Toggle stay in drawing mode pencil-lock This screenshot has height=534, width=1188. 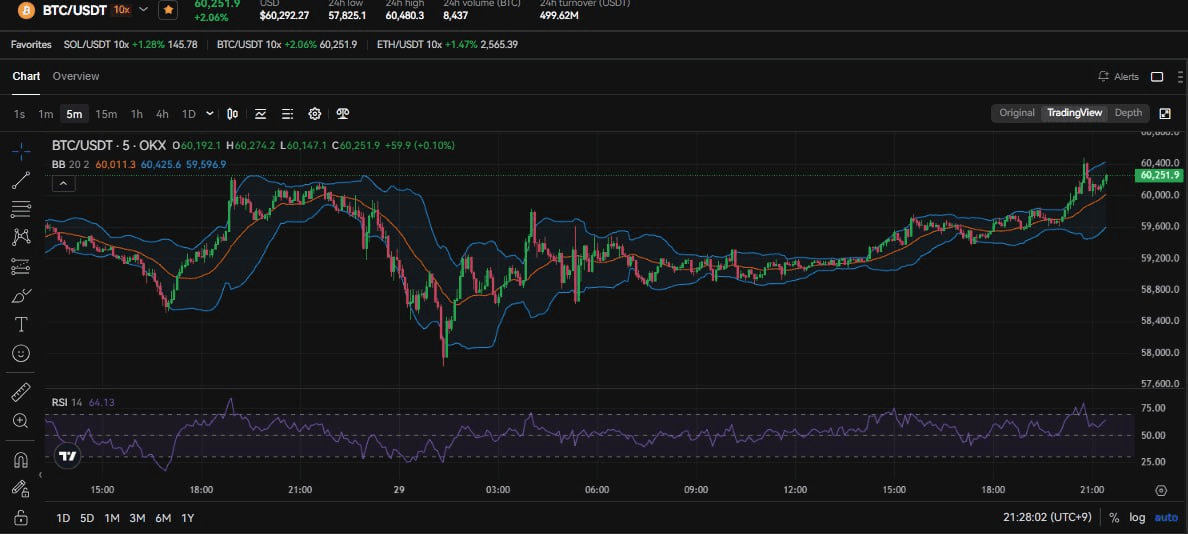click(21, 489)
